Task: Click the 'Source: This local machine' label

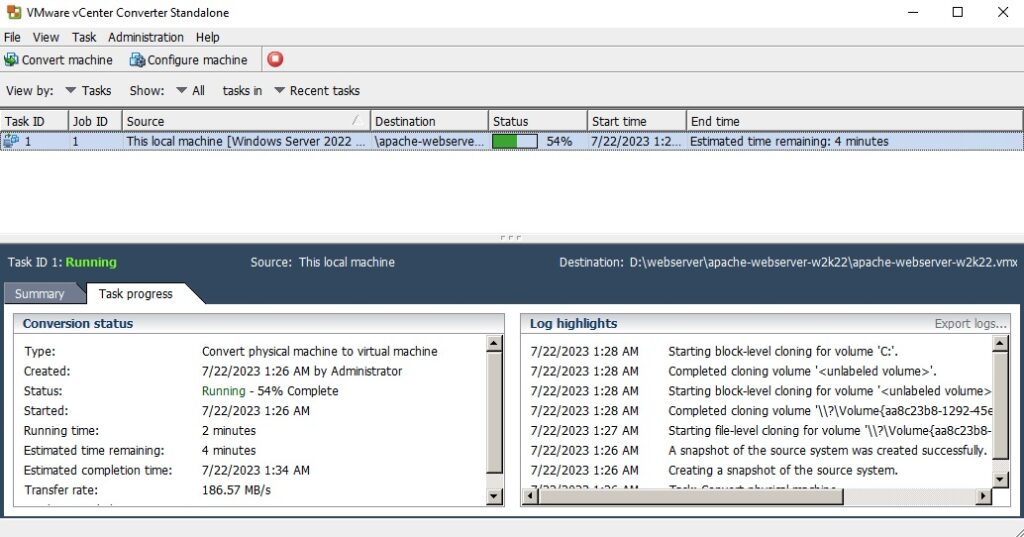Action: (x=323, y=262)
